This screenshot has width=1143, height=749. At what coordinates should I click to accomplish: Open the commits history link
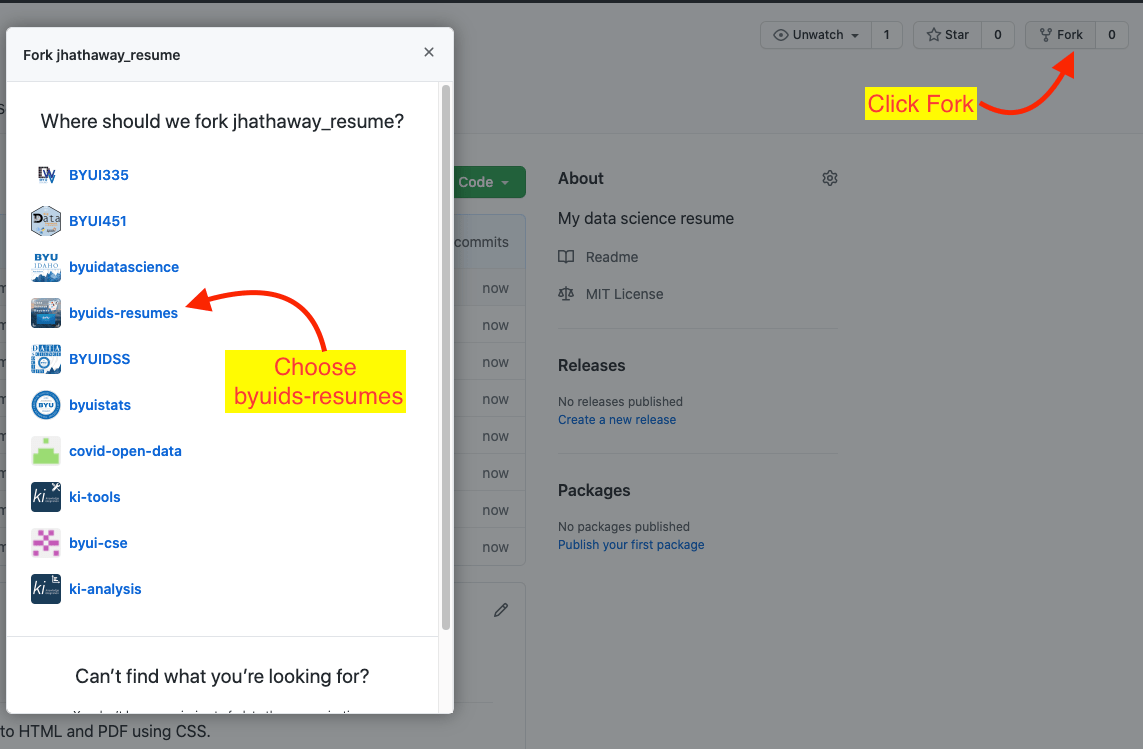click(481, 242)
